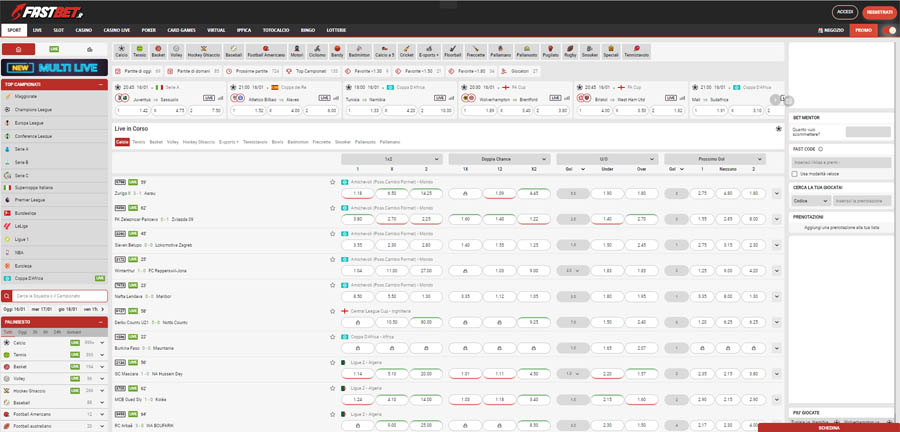
Task: Open the LIVE tab in main navigation
Action: pos(37,30)
